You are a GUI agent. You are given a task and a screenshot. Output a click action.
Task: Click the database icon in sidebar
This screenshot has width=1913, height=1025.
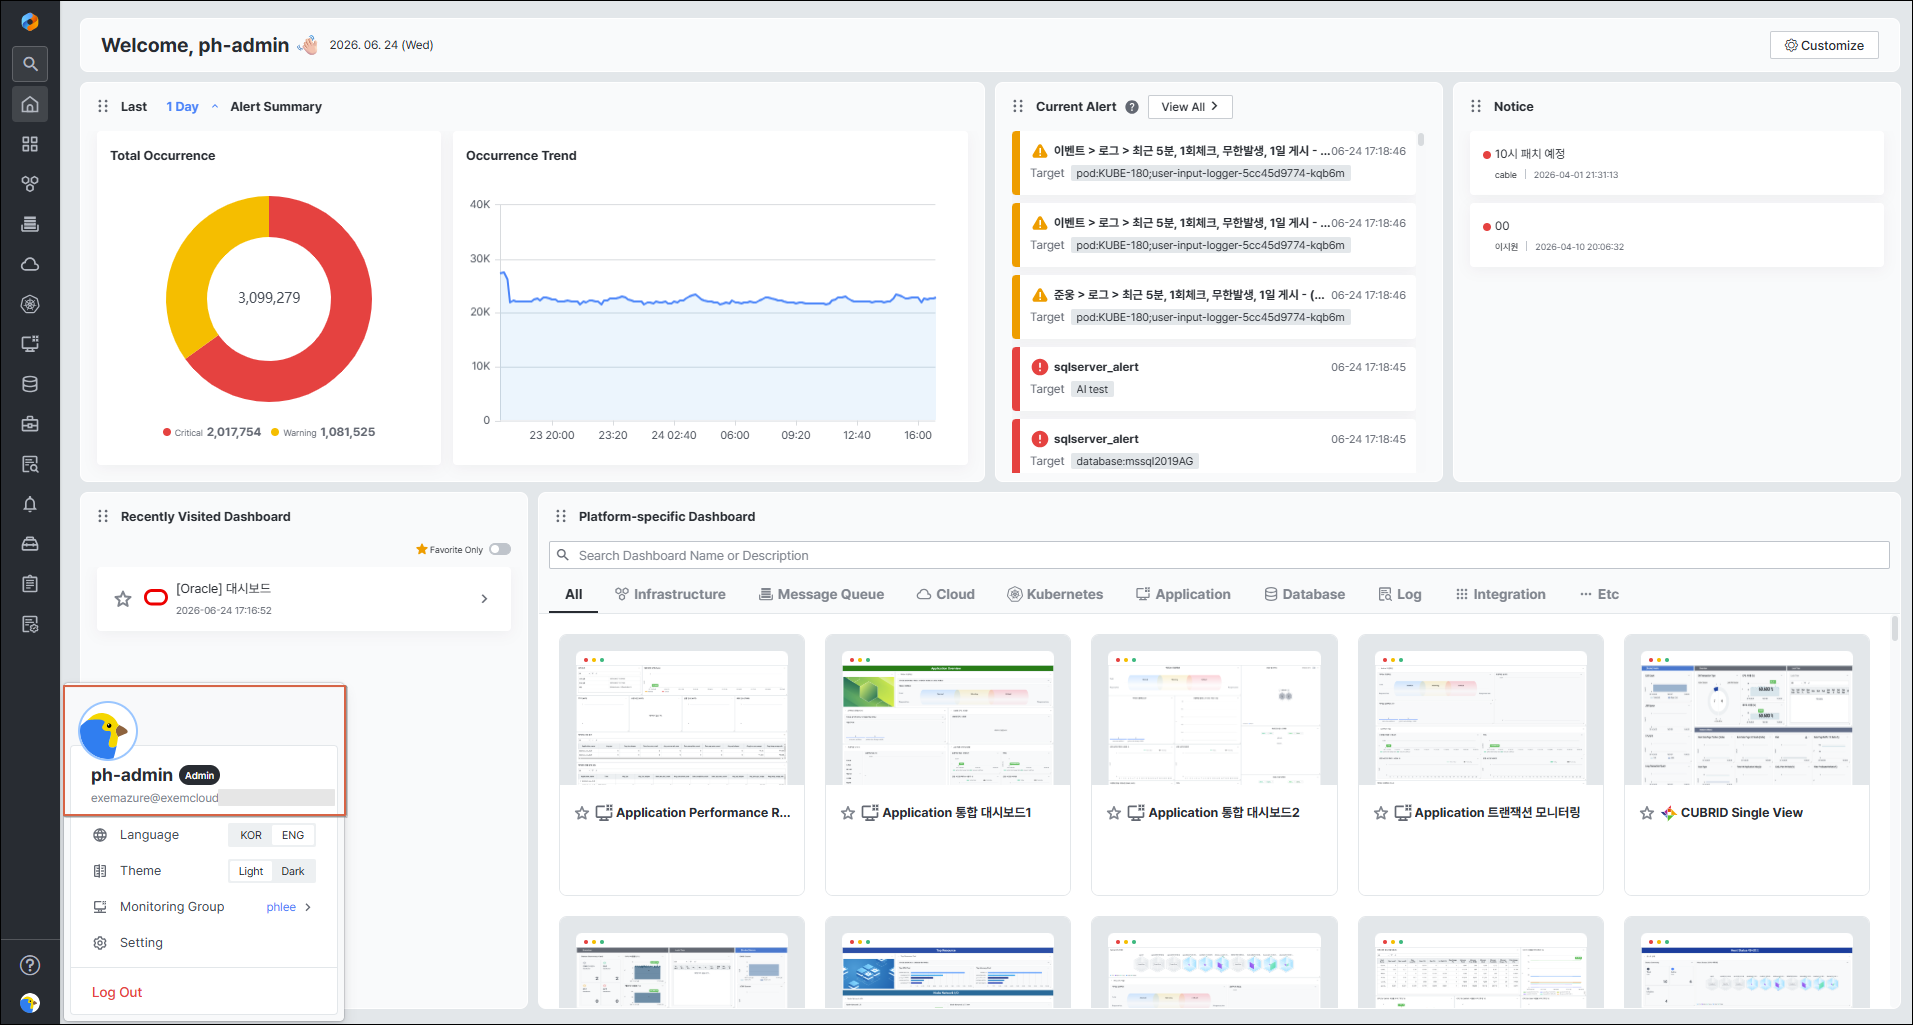click(30, 384)
